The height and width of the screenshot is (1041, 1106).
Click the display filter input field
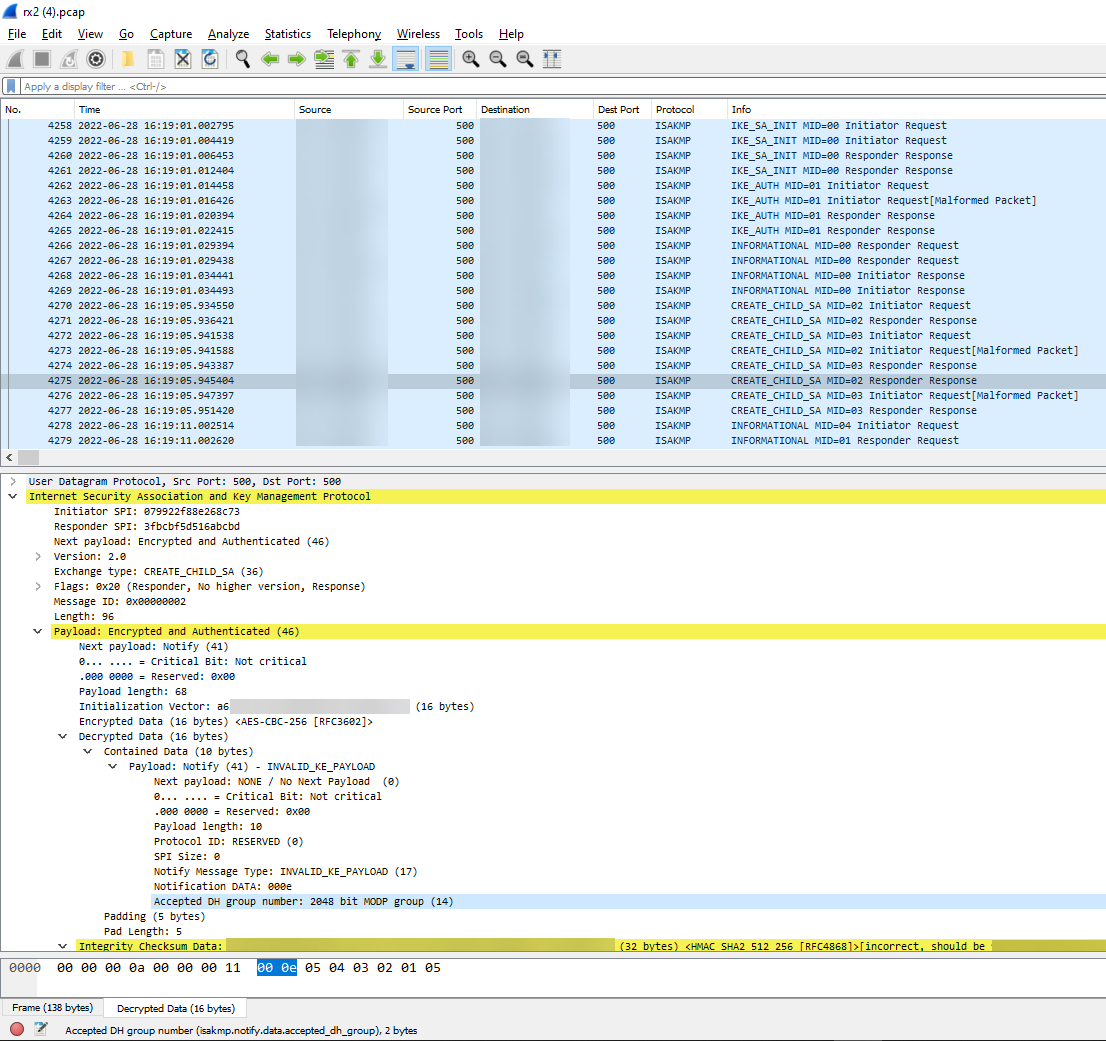click(300, 86)
